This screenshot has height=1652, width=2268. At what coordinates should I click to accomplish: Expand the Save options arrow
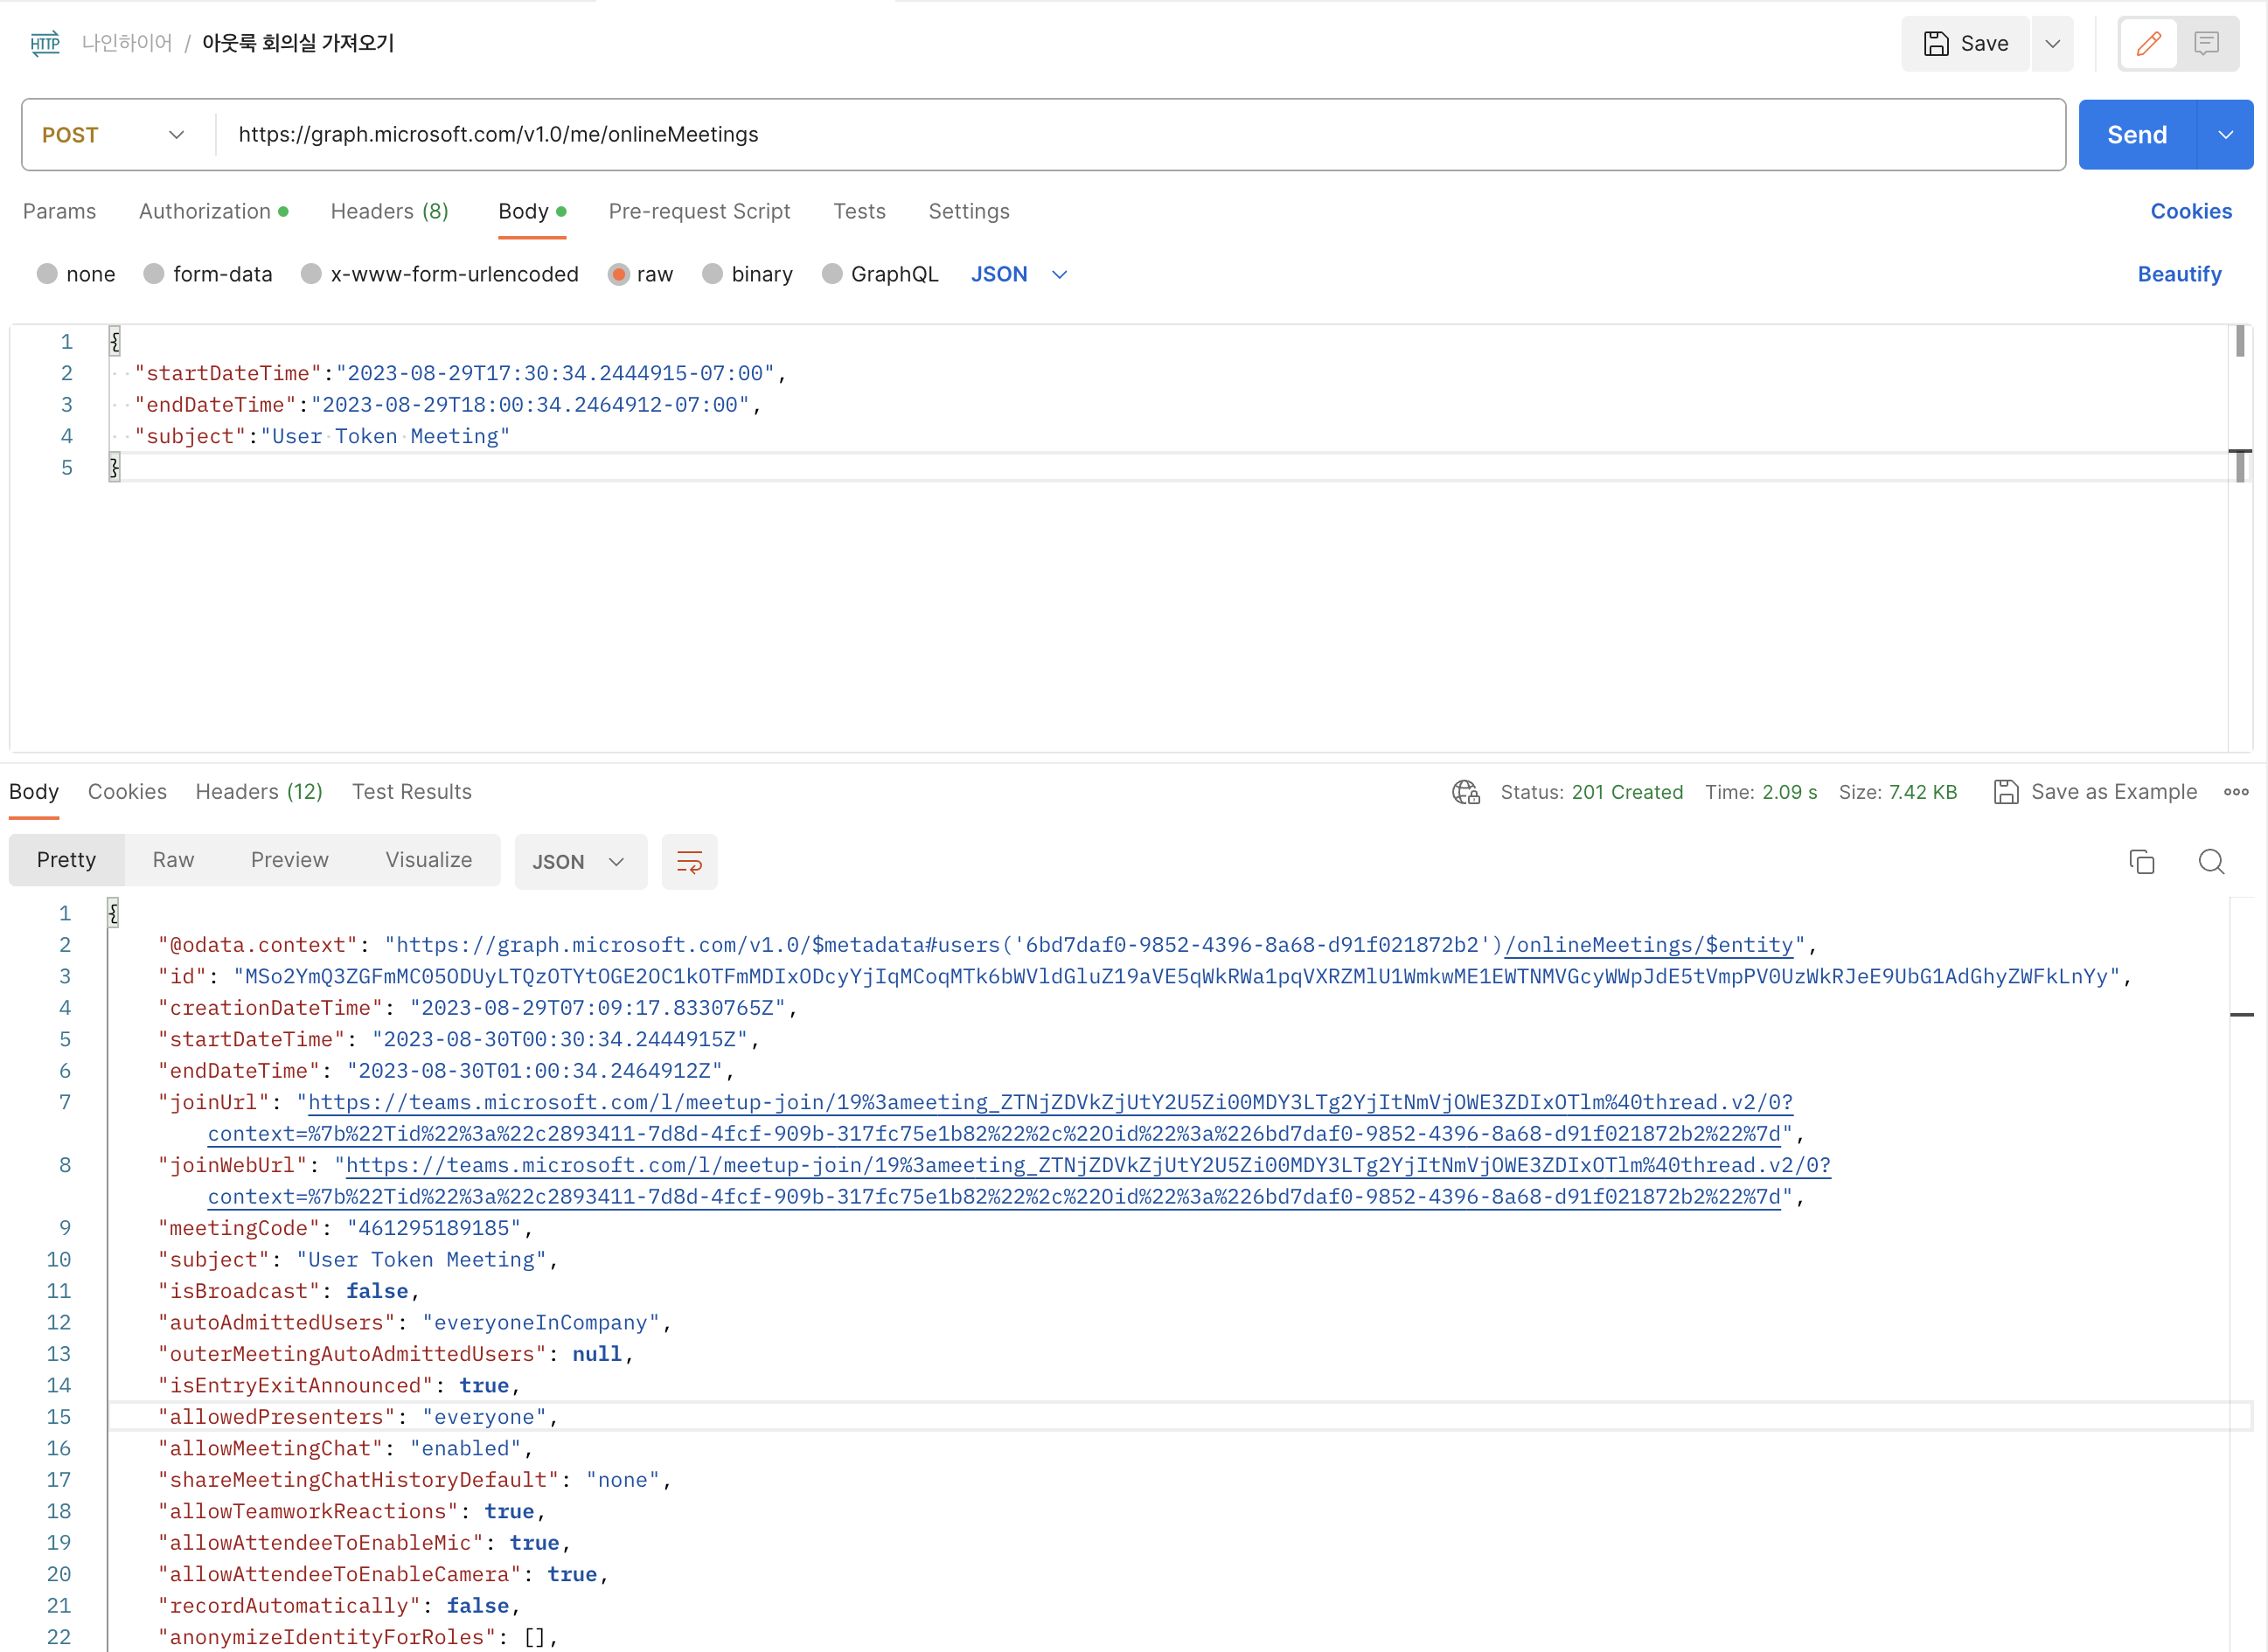coord(2053,43)
